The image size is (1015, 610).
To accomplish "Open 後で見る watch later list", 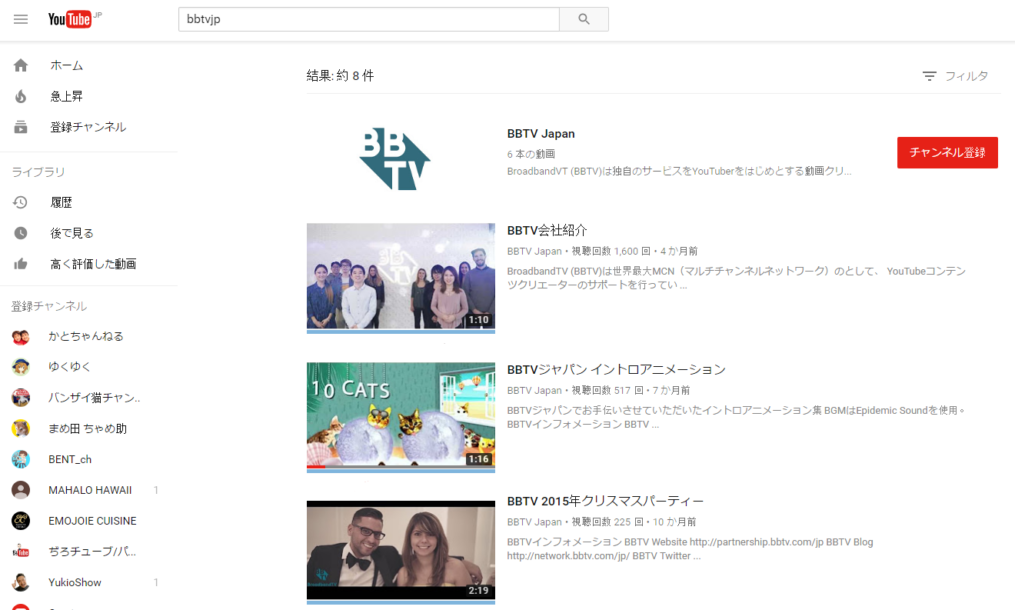I will [72, 233].
